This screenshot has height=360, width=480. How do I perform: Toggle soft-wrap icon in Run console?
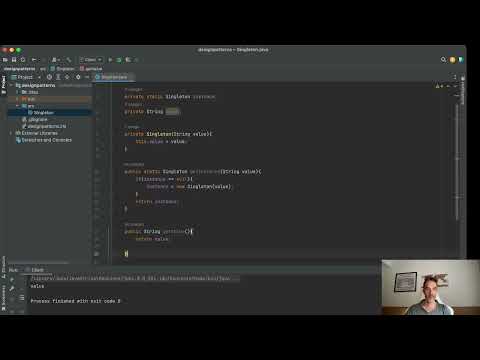click(x=22, y=298)
